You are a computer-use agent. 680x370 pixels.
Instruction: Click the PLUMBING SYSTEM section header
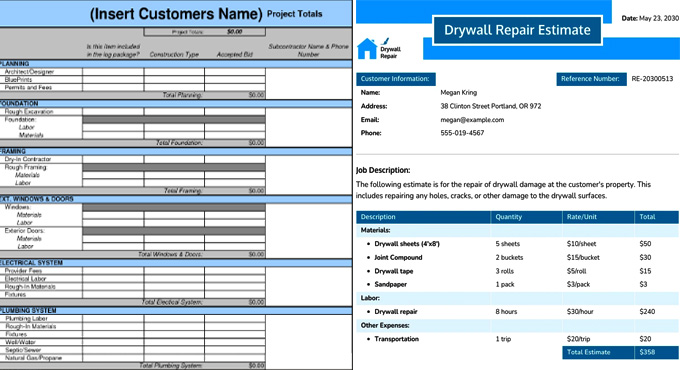tap(176, 311)
